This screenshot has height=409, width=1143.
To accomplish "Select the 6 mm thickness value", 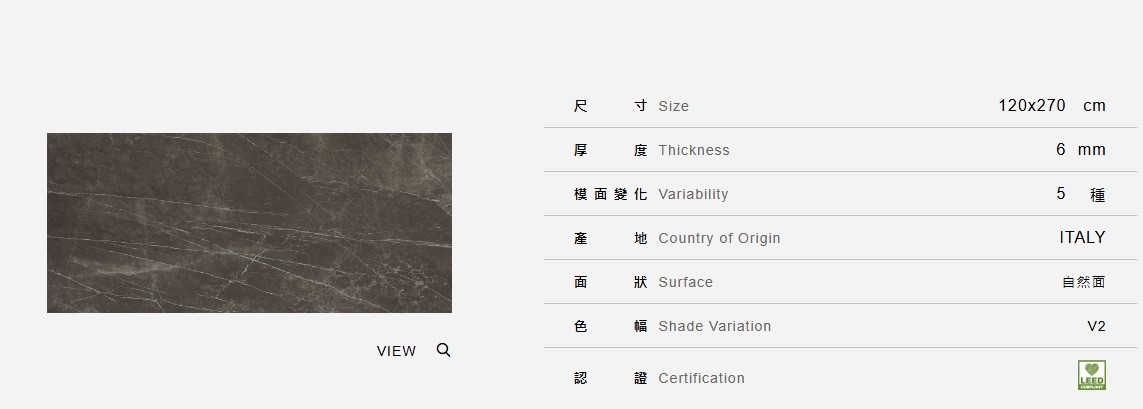I will click(x=1080, y=149).
